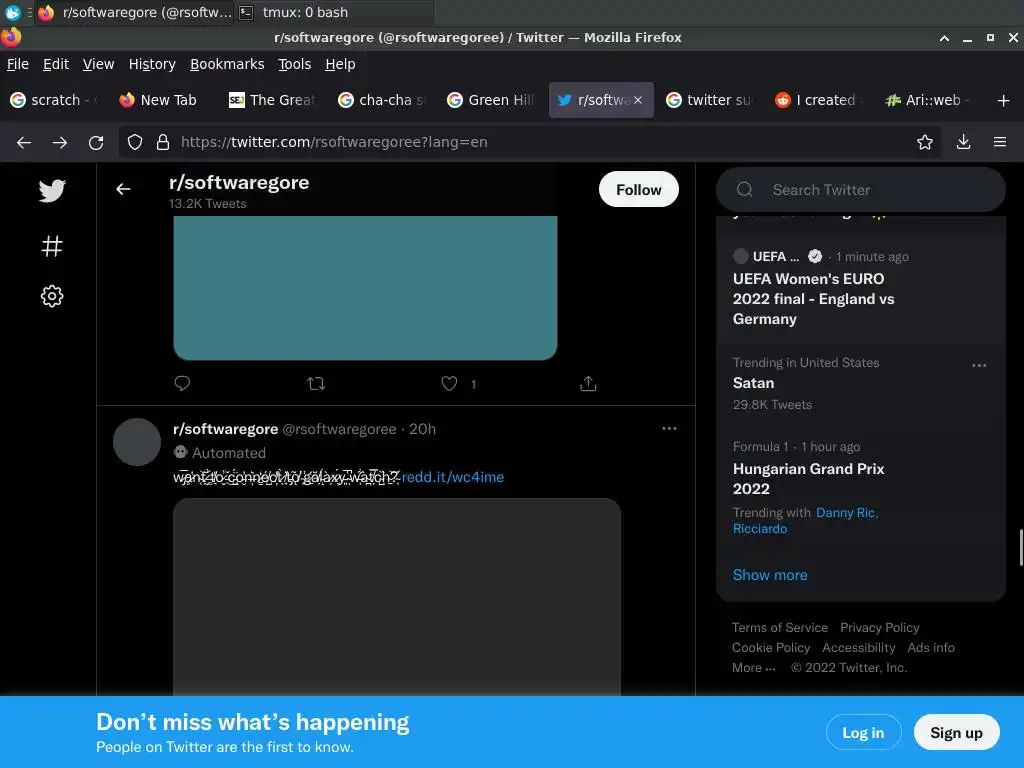Switch to the Ari::web tab
Viewport: 1024px width, 768px height.
click(x=927, y=100)
